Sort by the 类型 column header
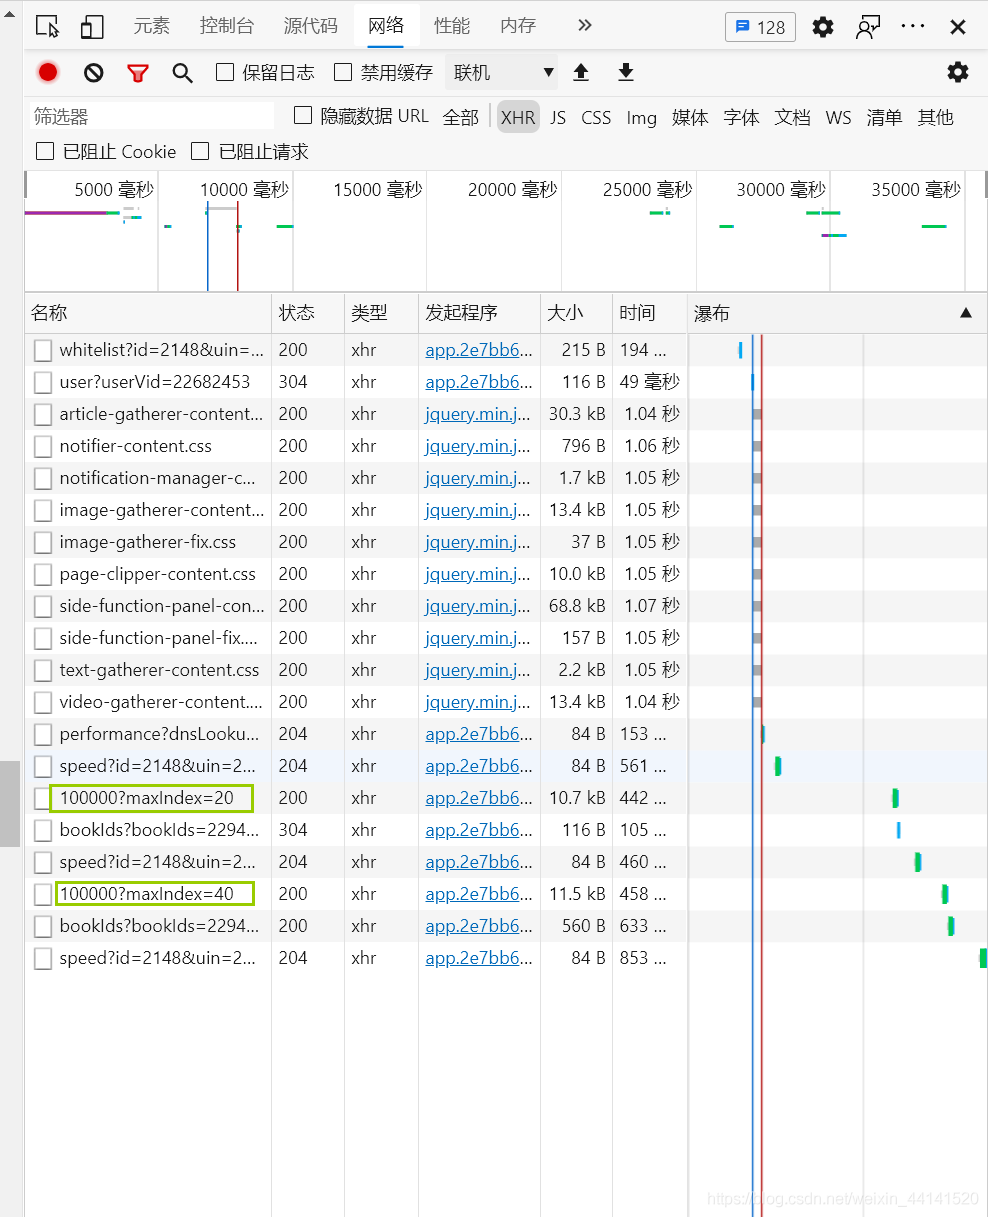 point(381,313)
